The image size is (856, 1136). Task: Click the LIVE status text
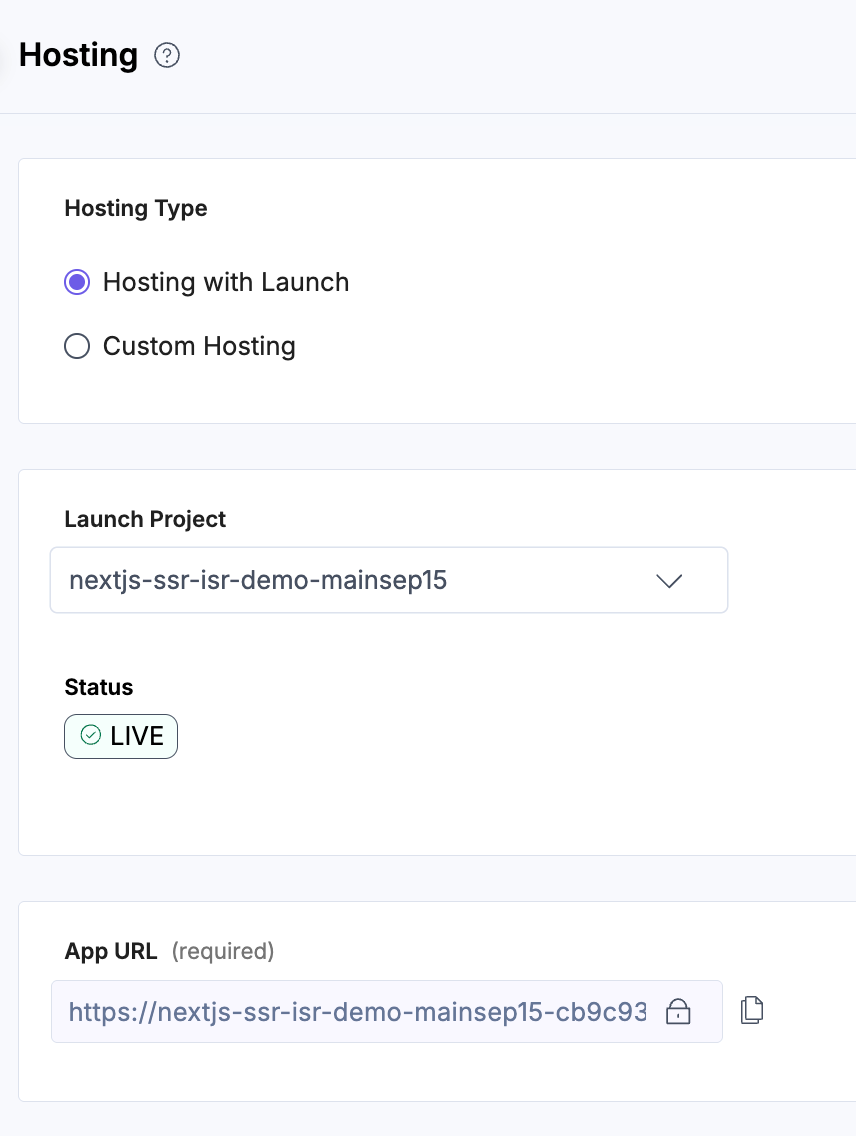pos(137,736)
